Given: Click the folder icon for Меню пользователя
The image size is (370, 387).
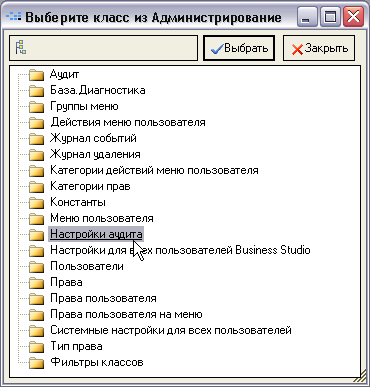Looking at the screenshot, I should 36,219.
